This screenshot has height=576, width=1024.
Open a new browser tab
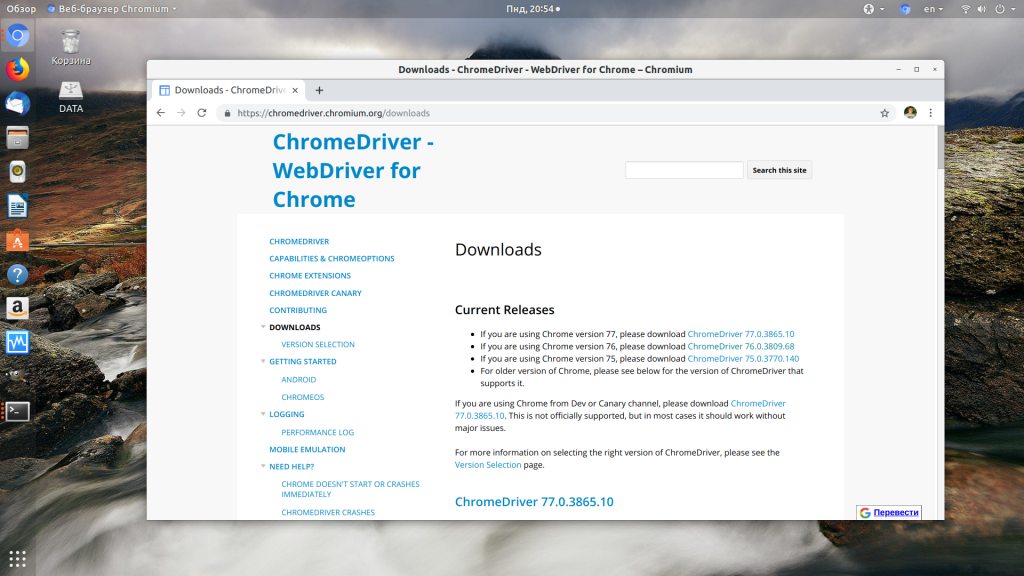(319, 90)
